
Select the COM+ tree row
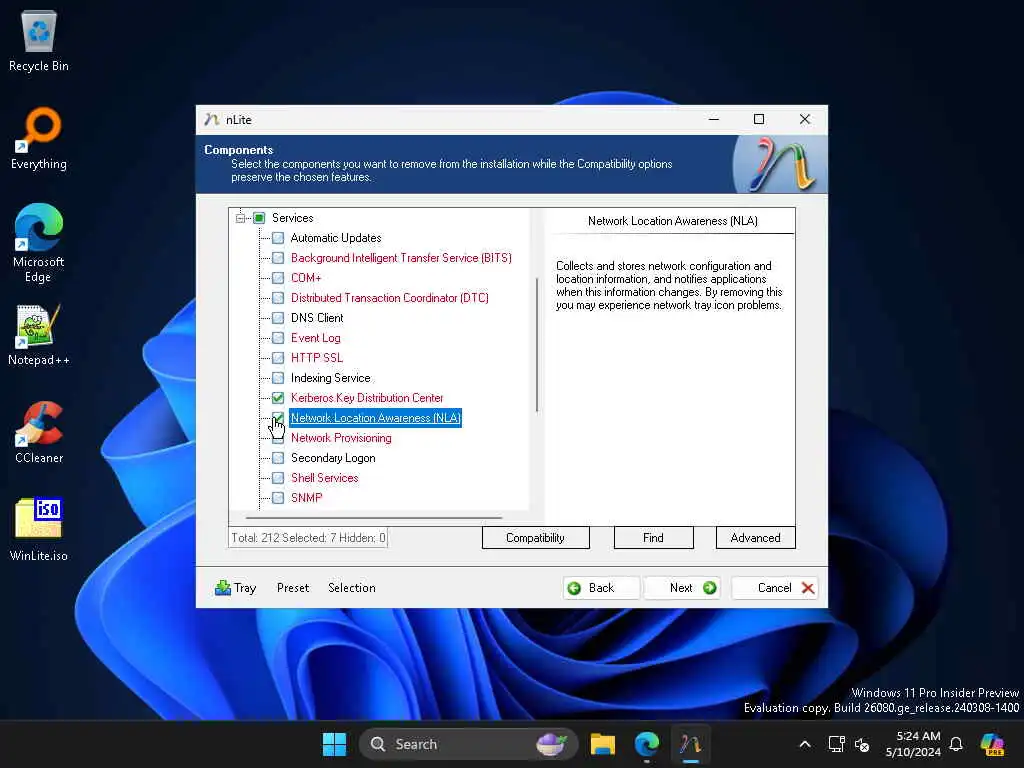point(306,278)
